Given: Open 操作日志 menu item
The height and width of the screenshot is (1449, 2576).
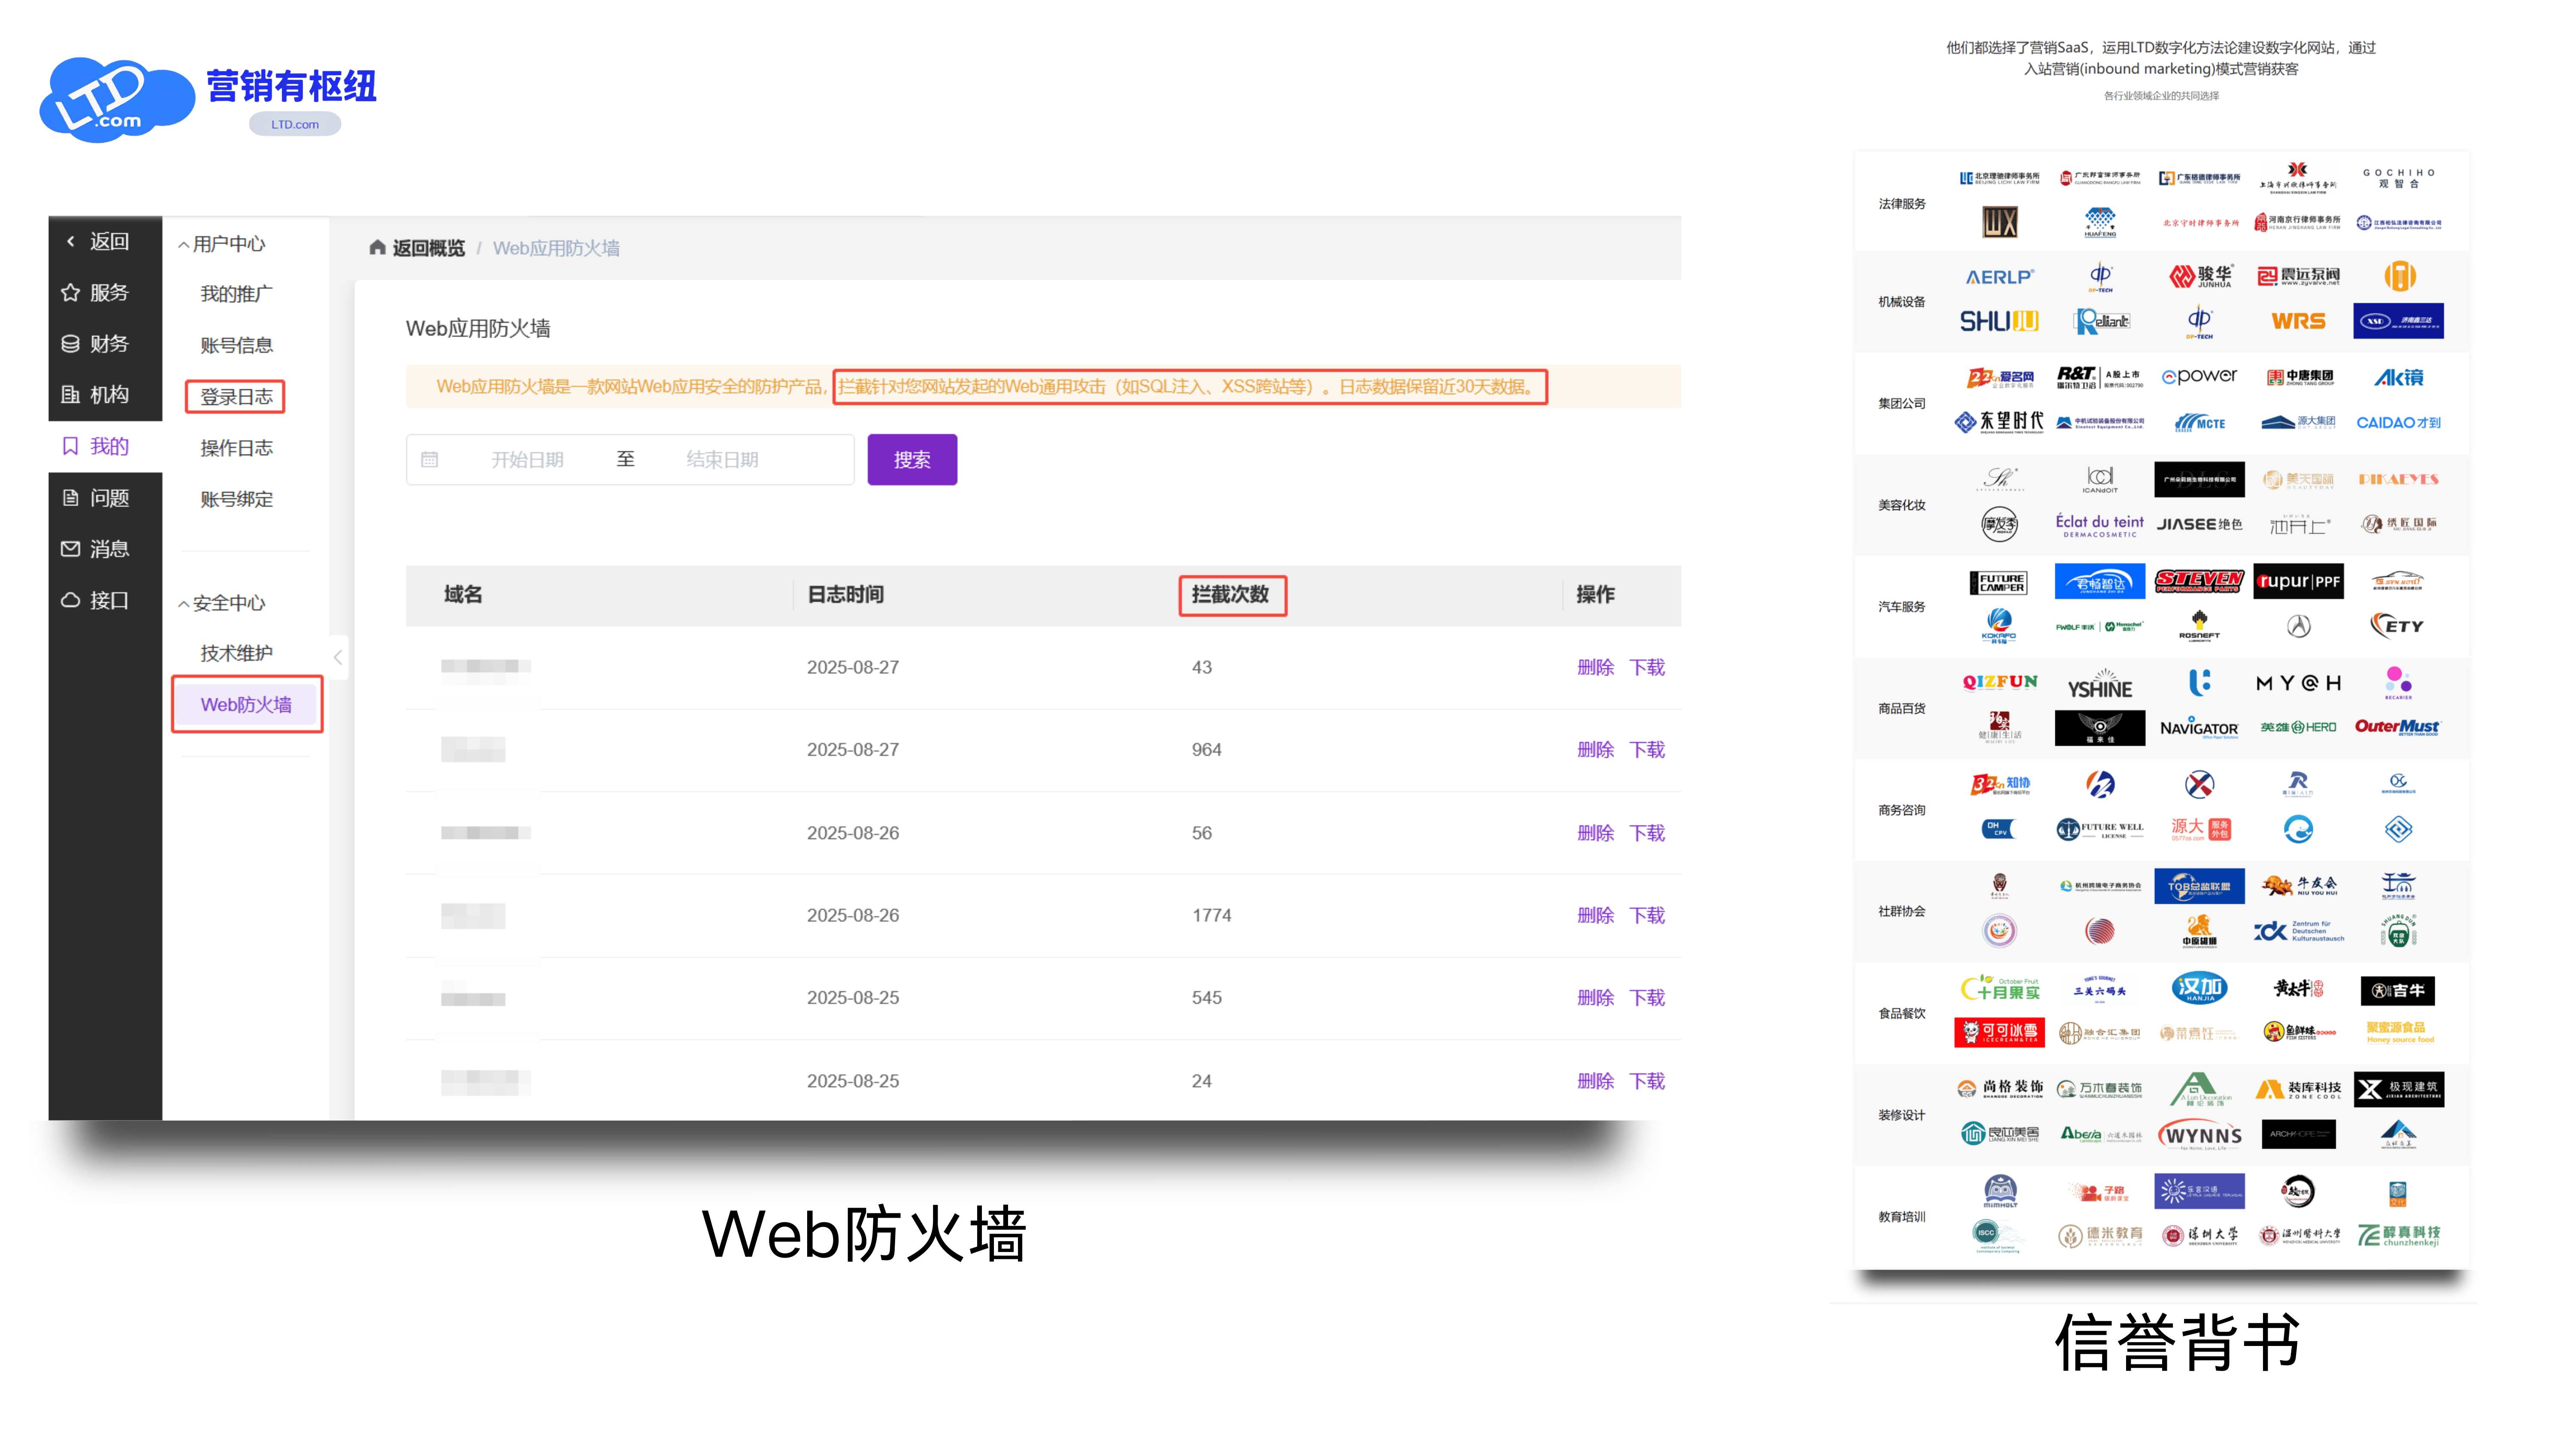Looking at the screenshot, I should (236, 448).
